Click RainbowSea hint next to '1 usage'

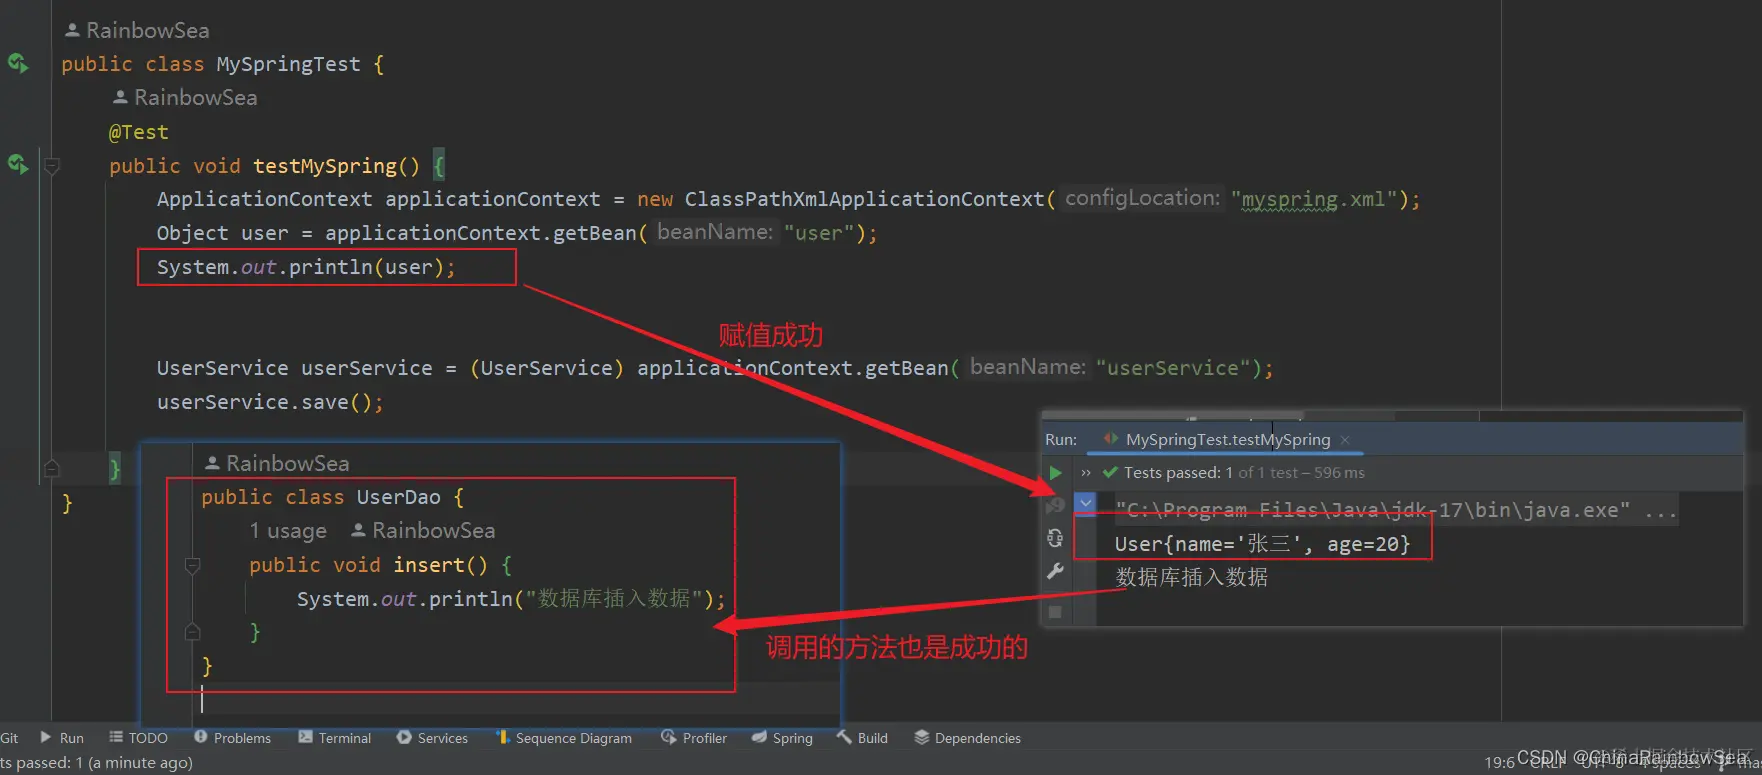tap(423, 531)
